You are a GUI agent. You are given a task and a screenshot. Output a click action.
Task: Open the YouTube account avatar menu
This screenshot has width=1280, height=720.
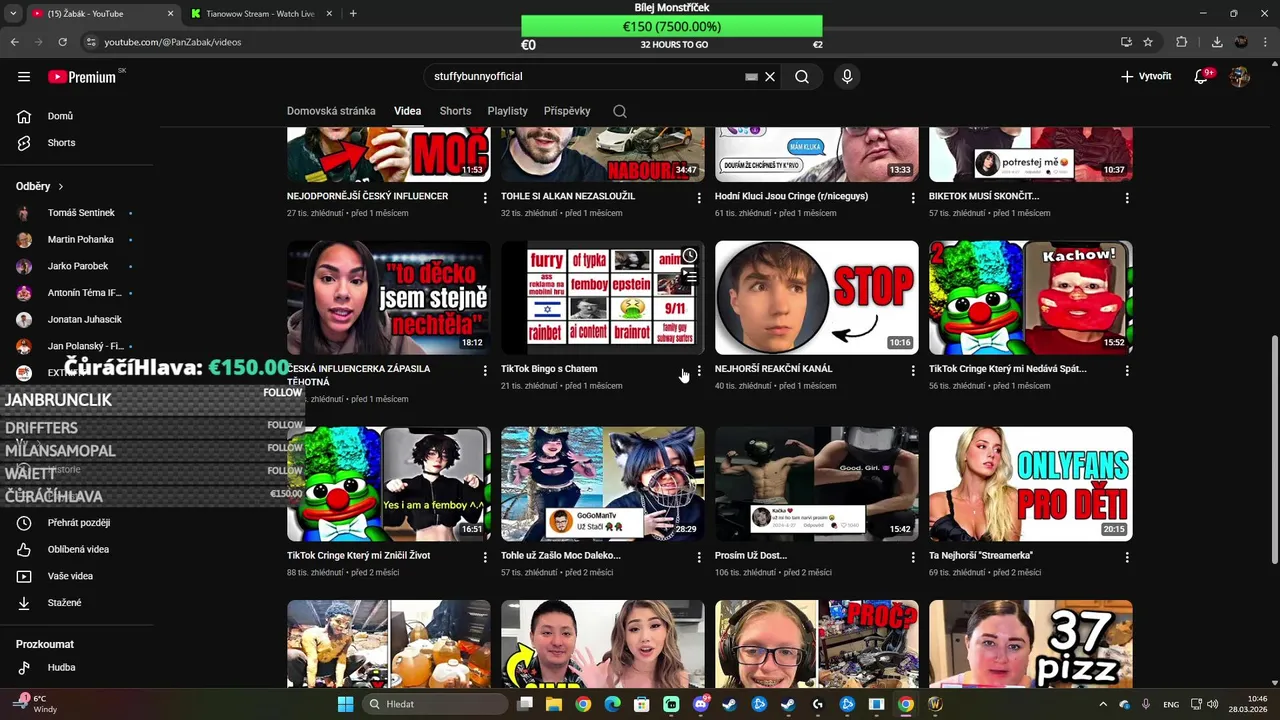(x=1240, y=76)
